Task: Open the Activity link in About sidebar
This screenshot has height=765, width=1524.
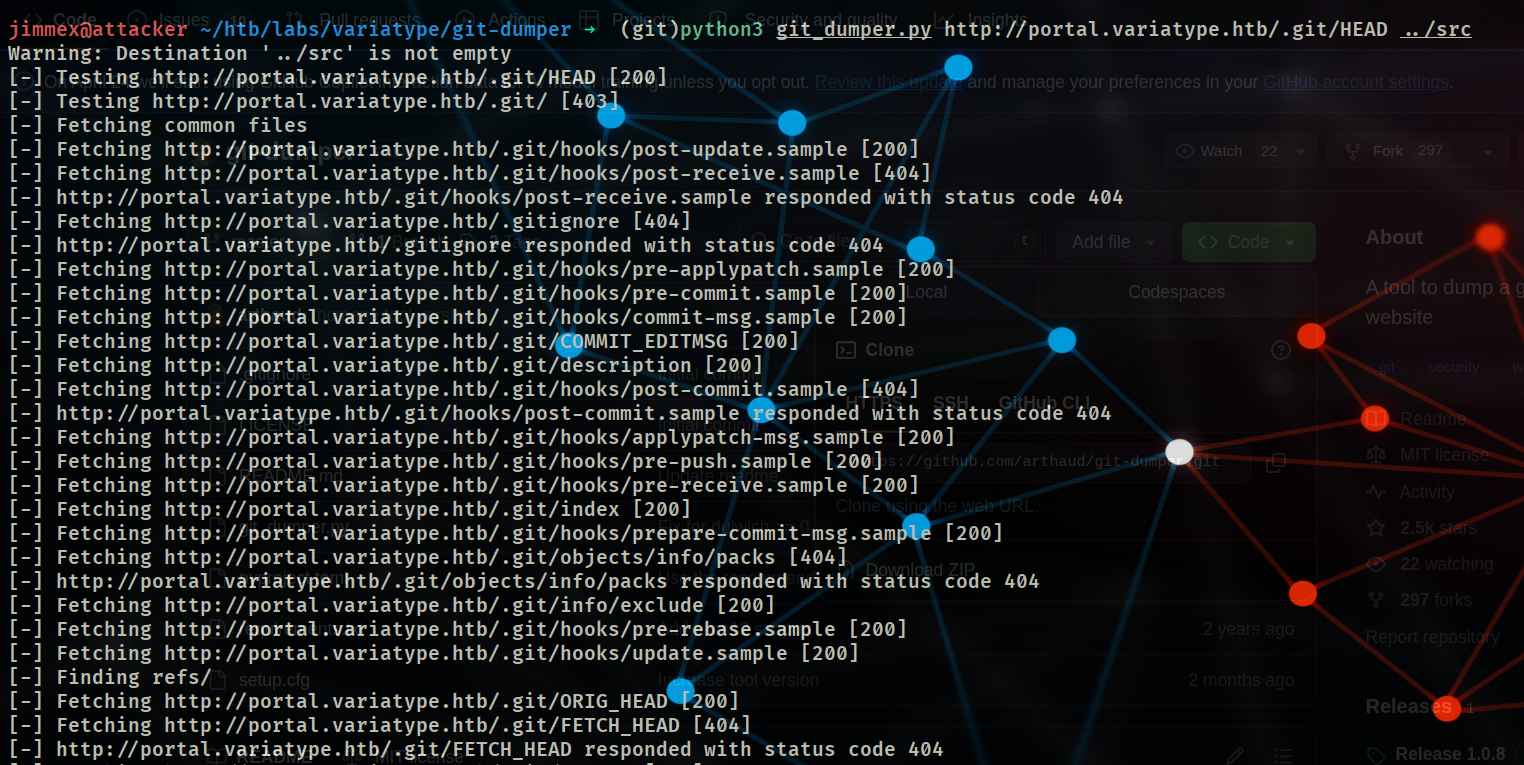Action: point(1427,492)
